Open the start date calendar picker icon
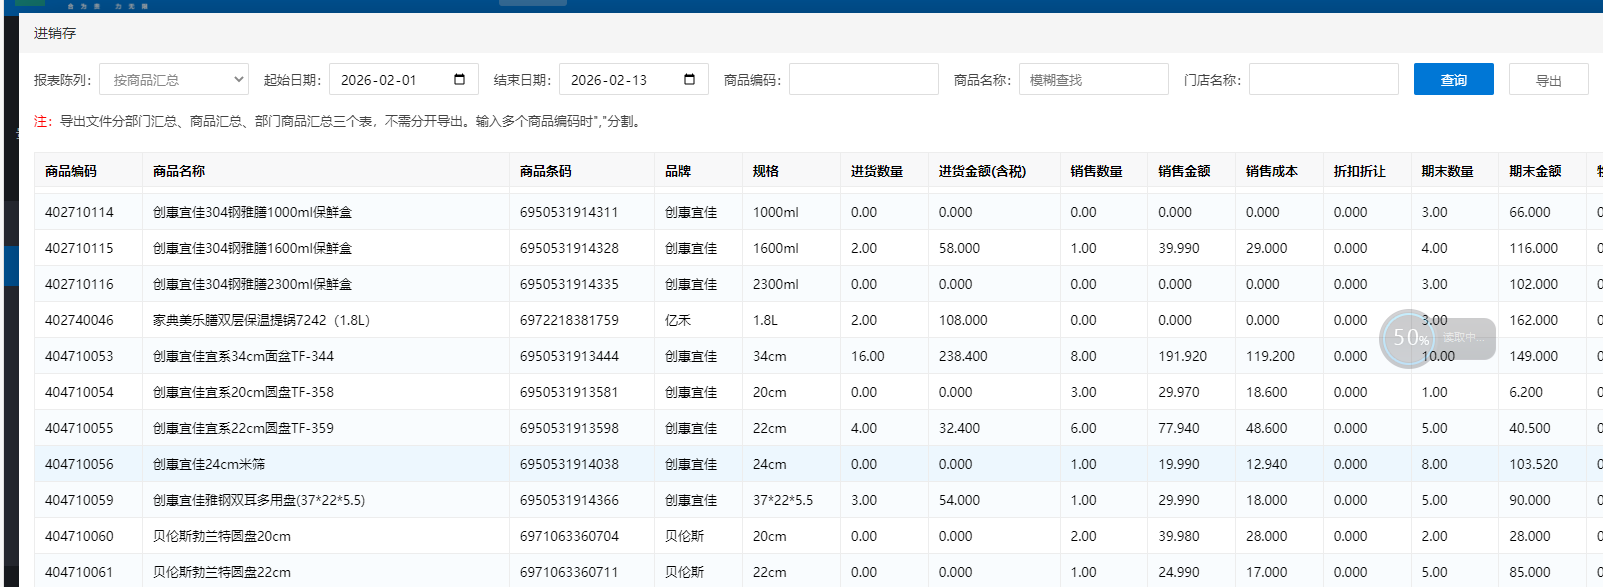The height and width of the screenshot is (587, 1603). tap(459, 80)
